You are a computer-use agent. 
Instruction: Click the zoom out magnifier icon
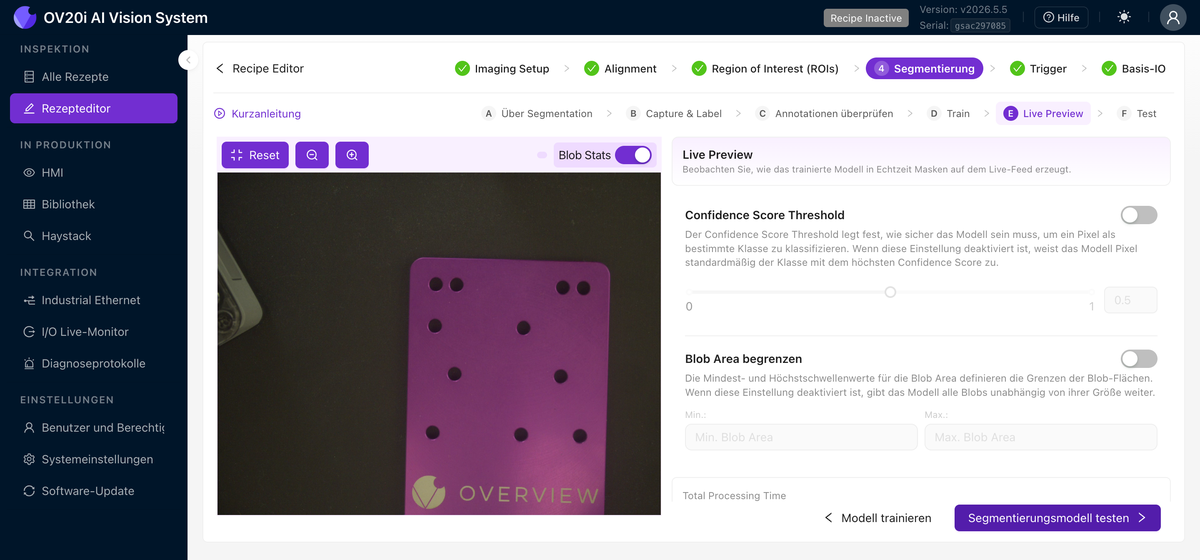[312, 155]
